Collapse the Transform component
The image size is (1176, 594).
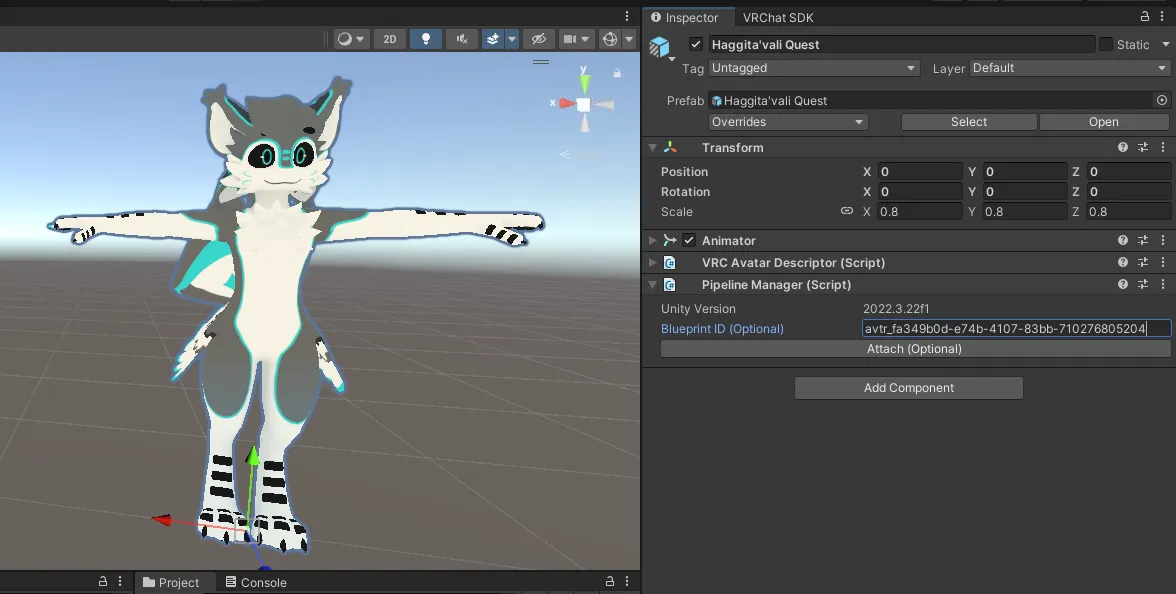[x=652, y=148]
